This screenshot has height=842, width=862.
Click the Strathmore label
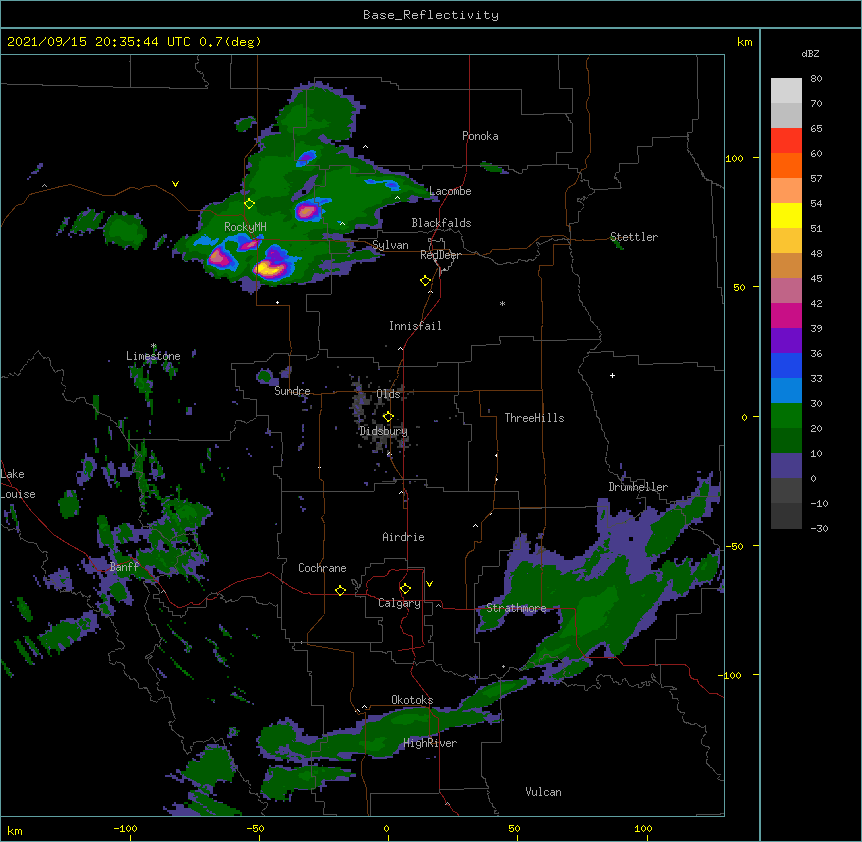tap(516, 608)
